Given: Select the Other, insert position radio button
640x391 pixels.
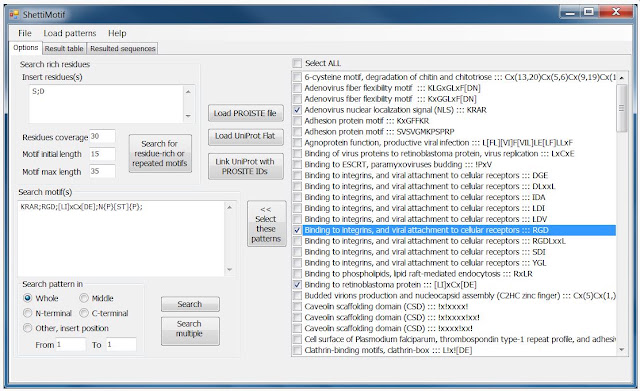Looking at the screenshot, I should pos(28,328).
